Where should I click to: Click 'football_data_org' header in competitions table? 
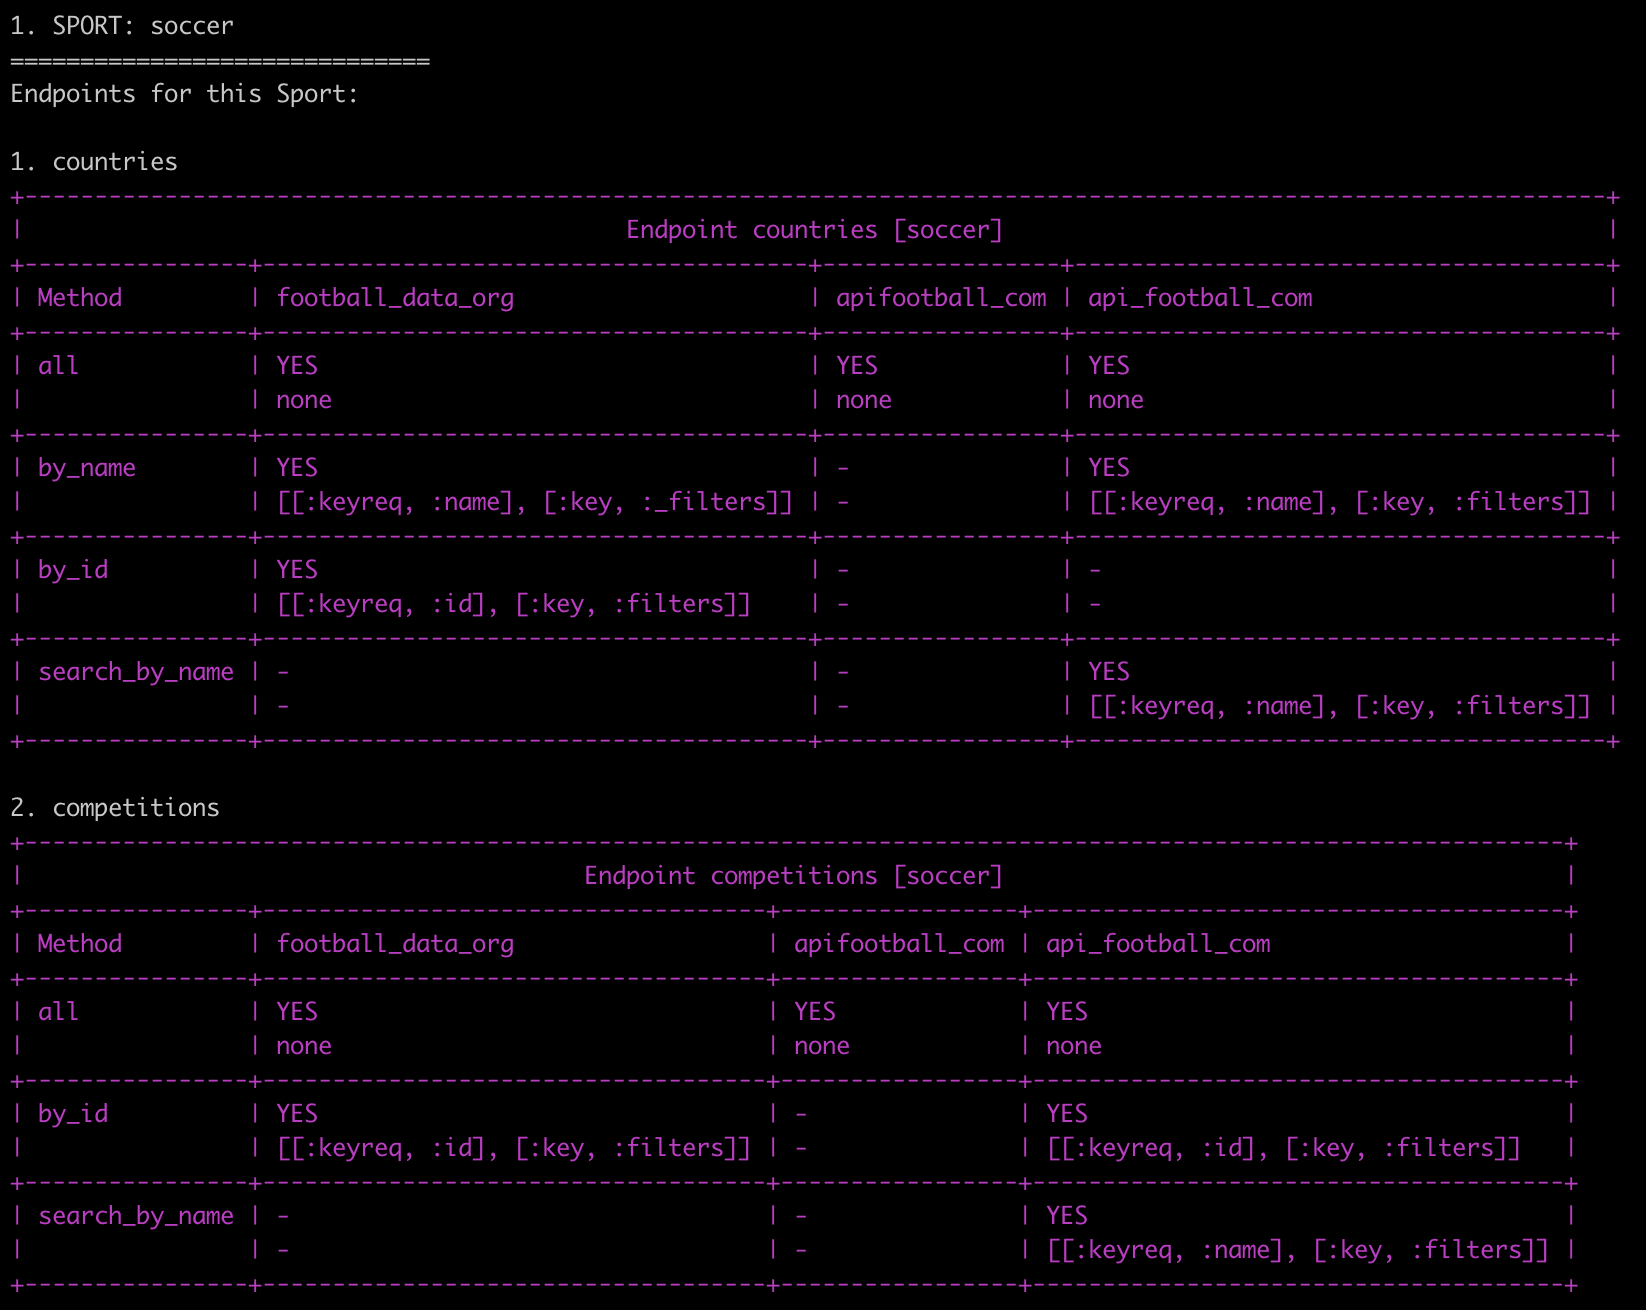(395, 944)
